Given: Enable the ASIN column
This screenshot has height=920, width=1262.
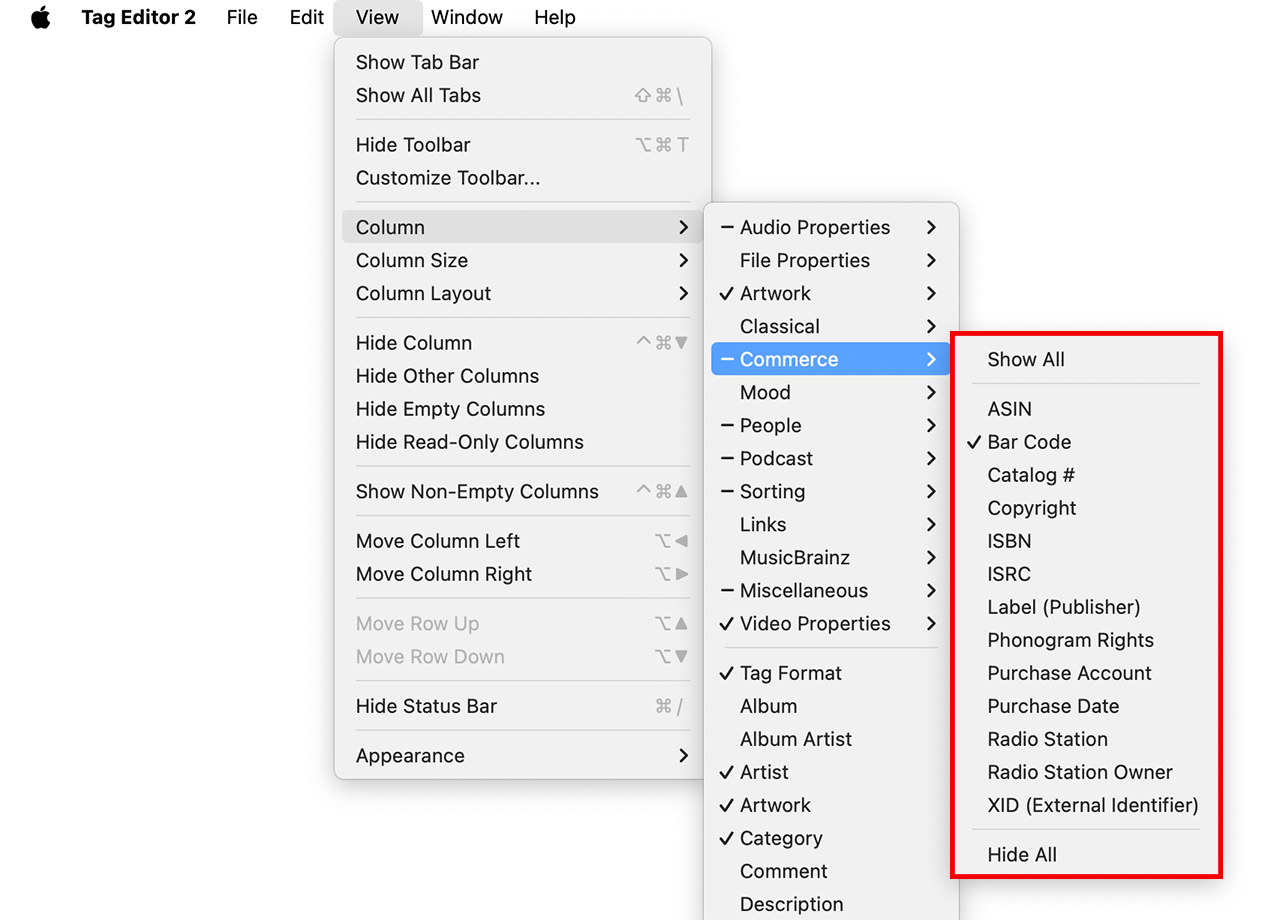Looking at the screenshot, I should (1085, 409).
